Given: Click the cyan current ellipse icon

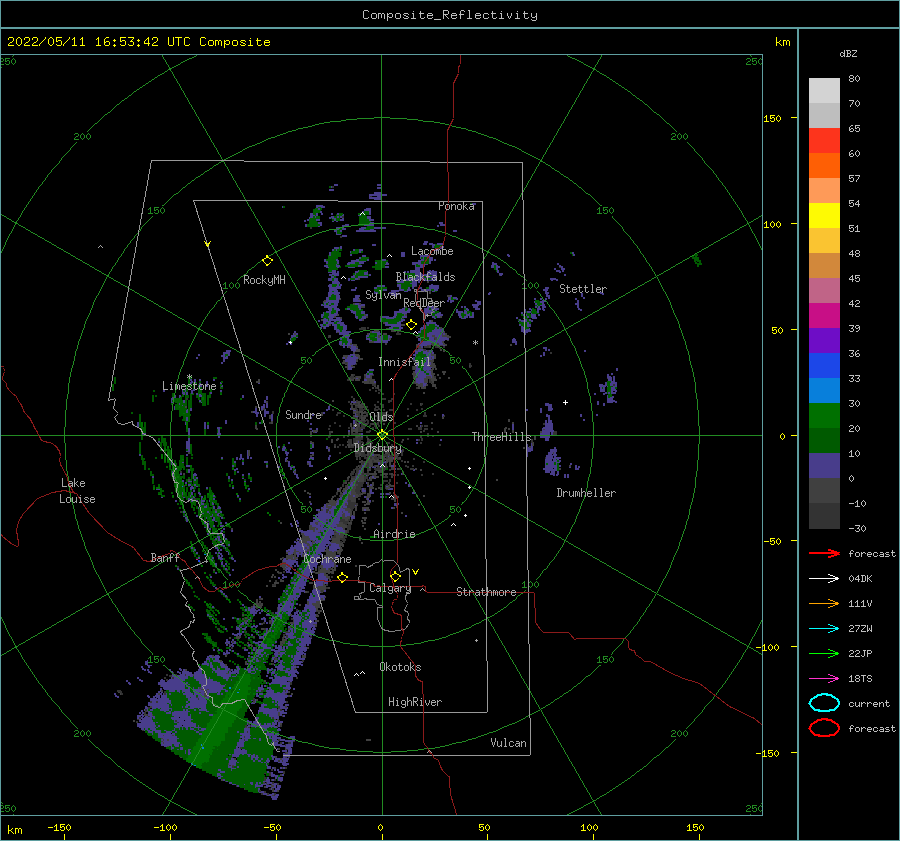Looking at the screenshot, I should pyautogui.click(x=824, y=703).
